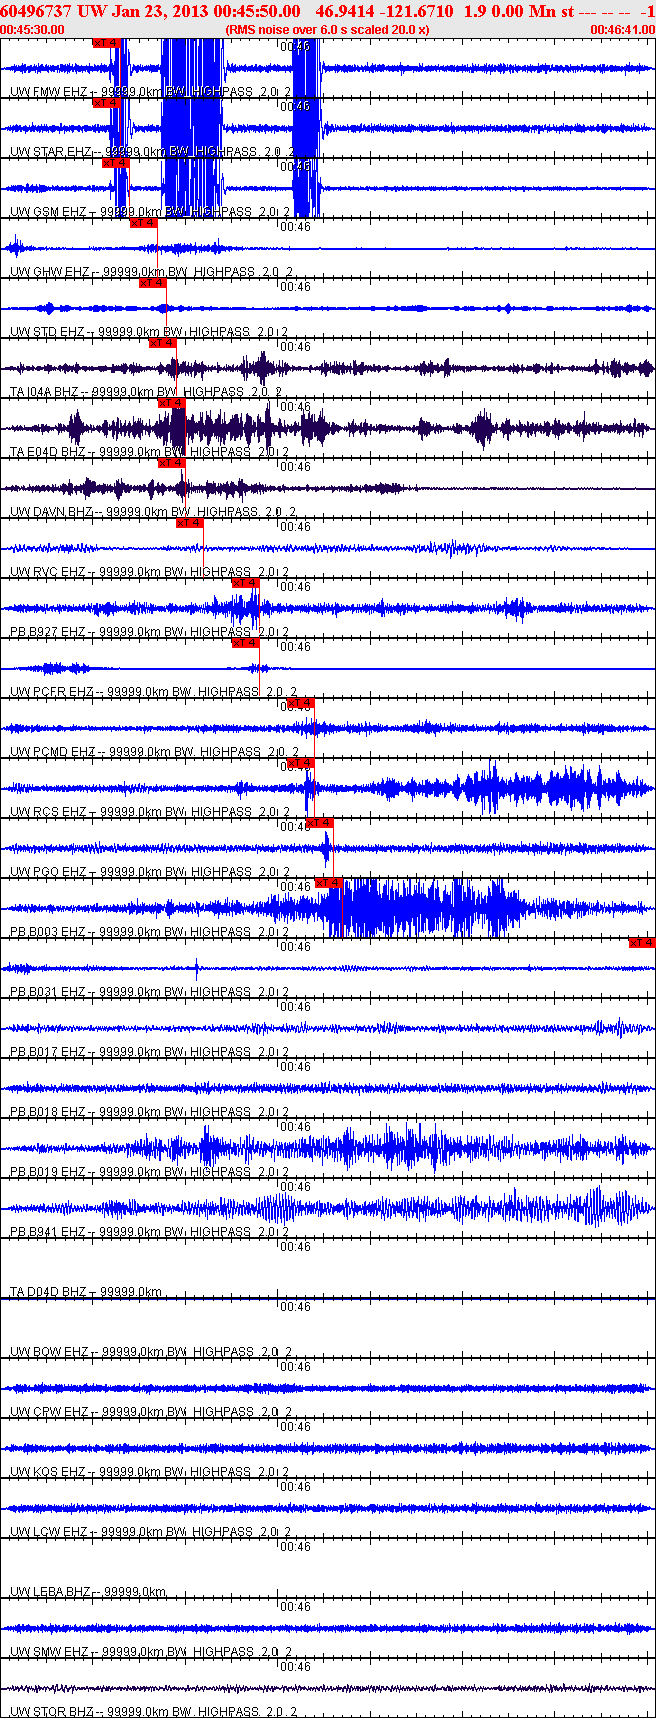
Task: Click the red pick marker on RVC trace
Action: (x=189, y=522)
